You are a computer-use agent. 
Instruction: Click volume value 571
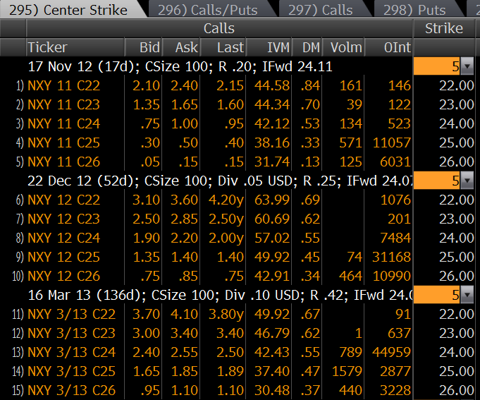pos(351,143)
